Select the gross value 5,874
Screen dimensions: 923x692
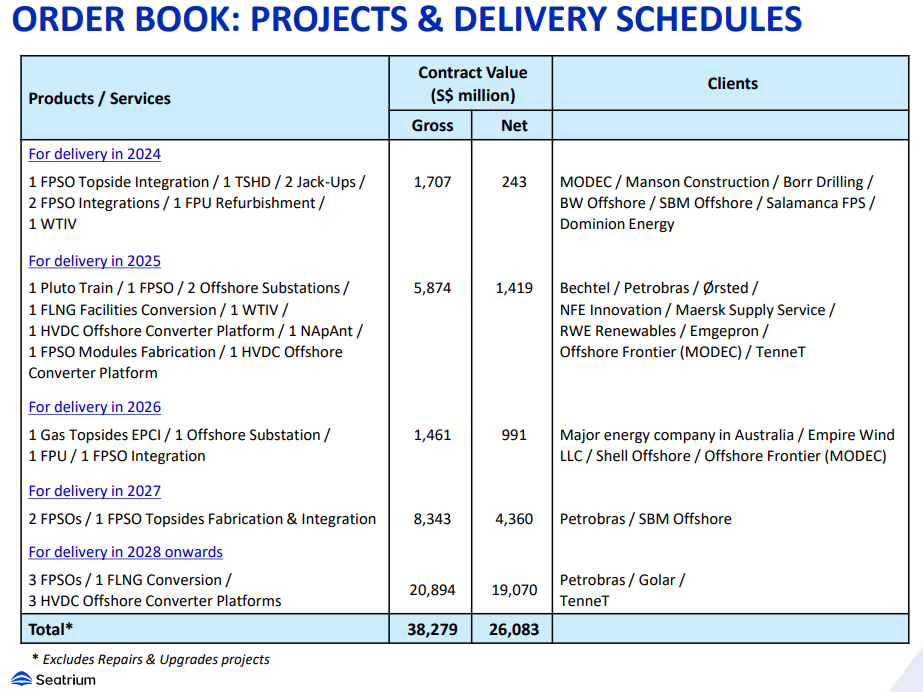[x=432, y=288]
